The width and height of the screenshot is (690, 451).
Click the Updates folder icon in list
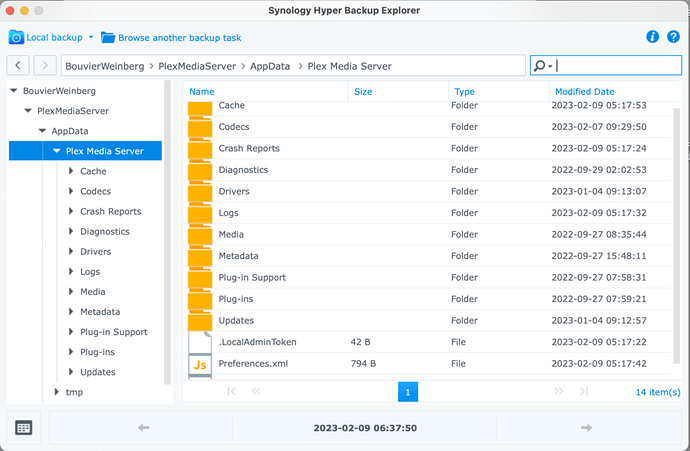pos(200,322)
